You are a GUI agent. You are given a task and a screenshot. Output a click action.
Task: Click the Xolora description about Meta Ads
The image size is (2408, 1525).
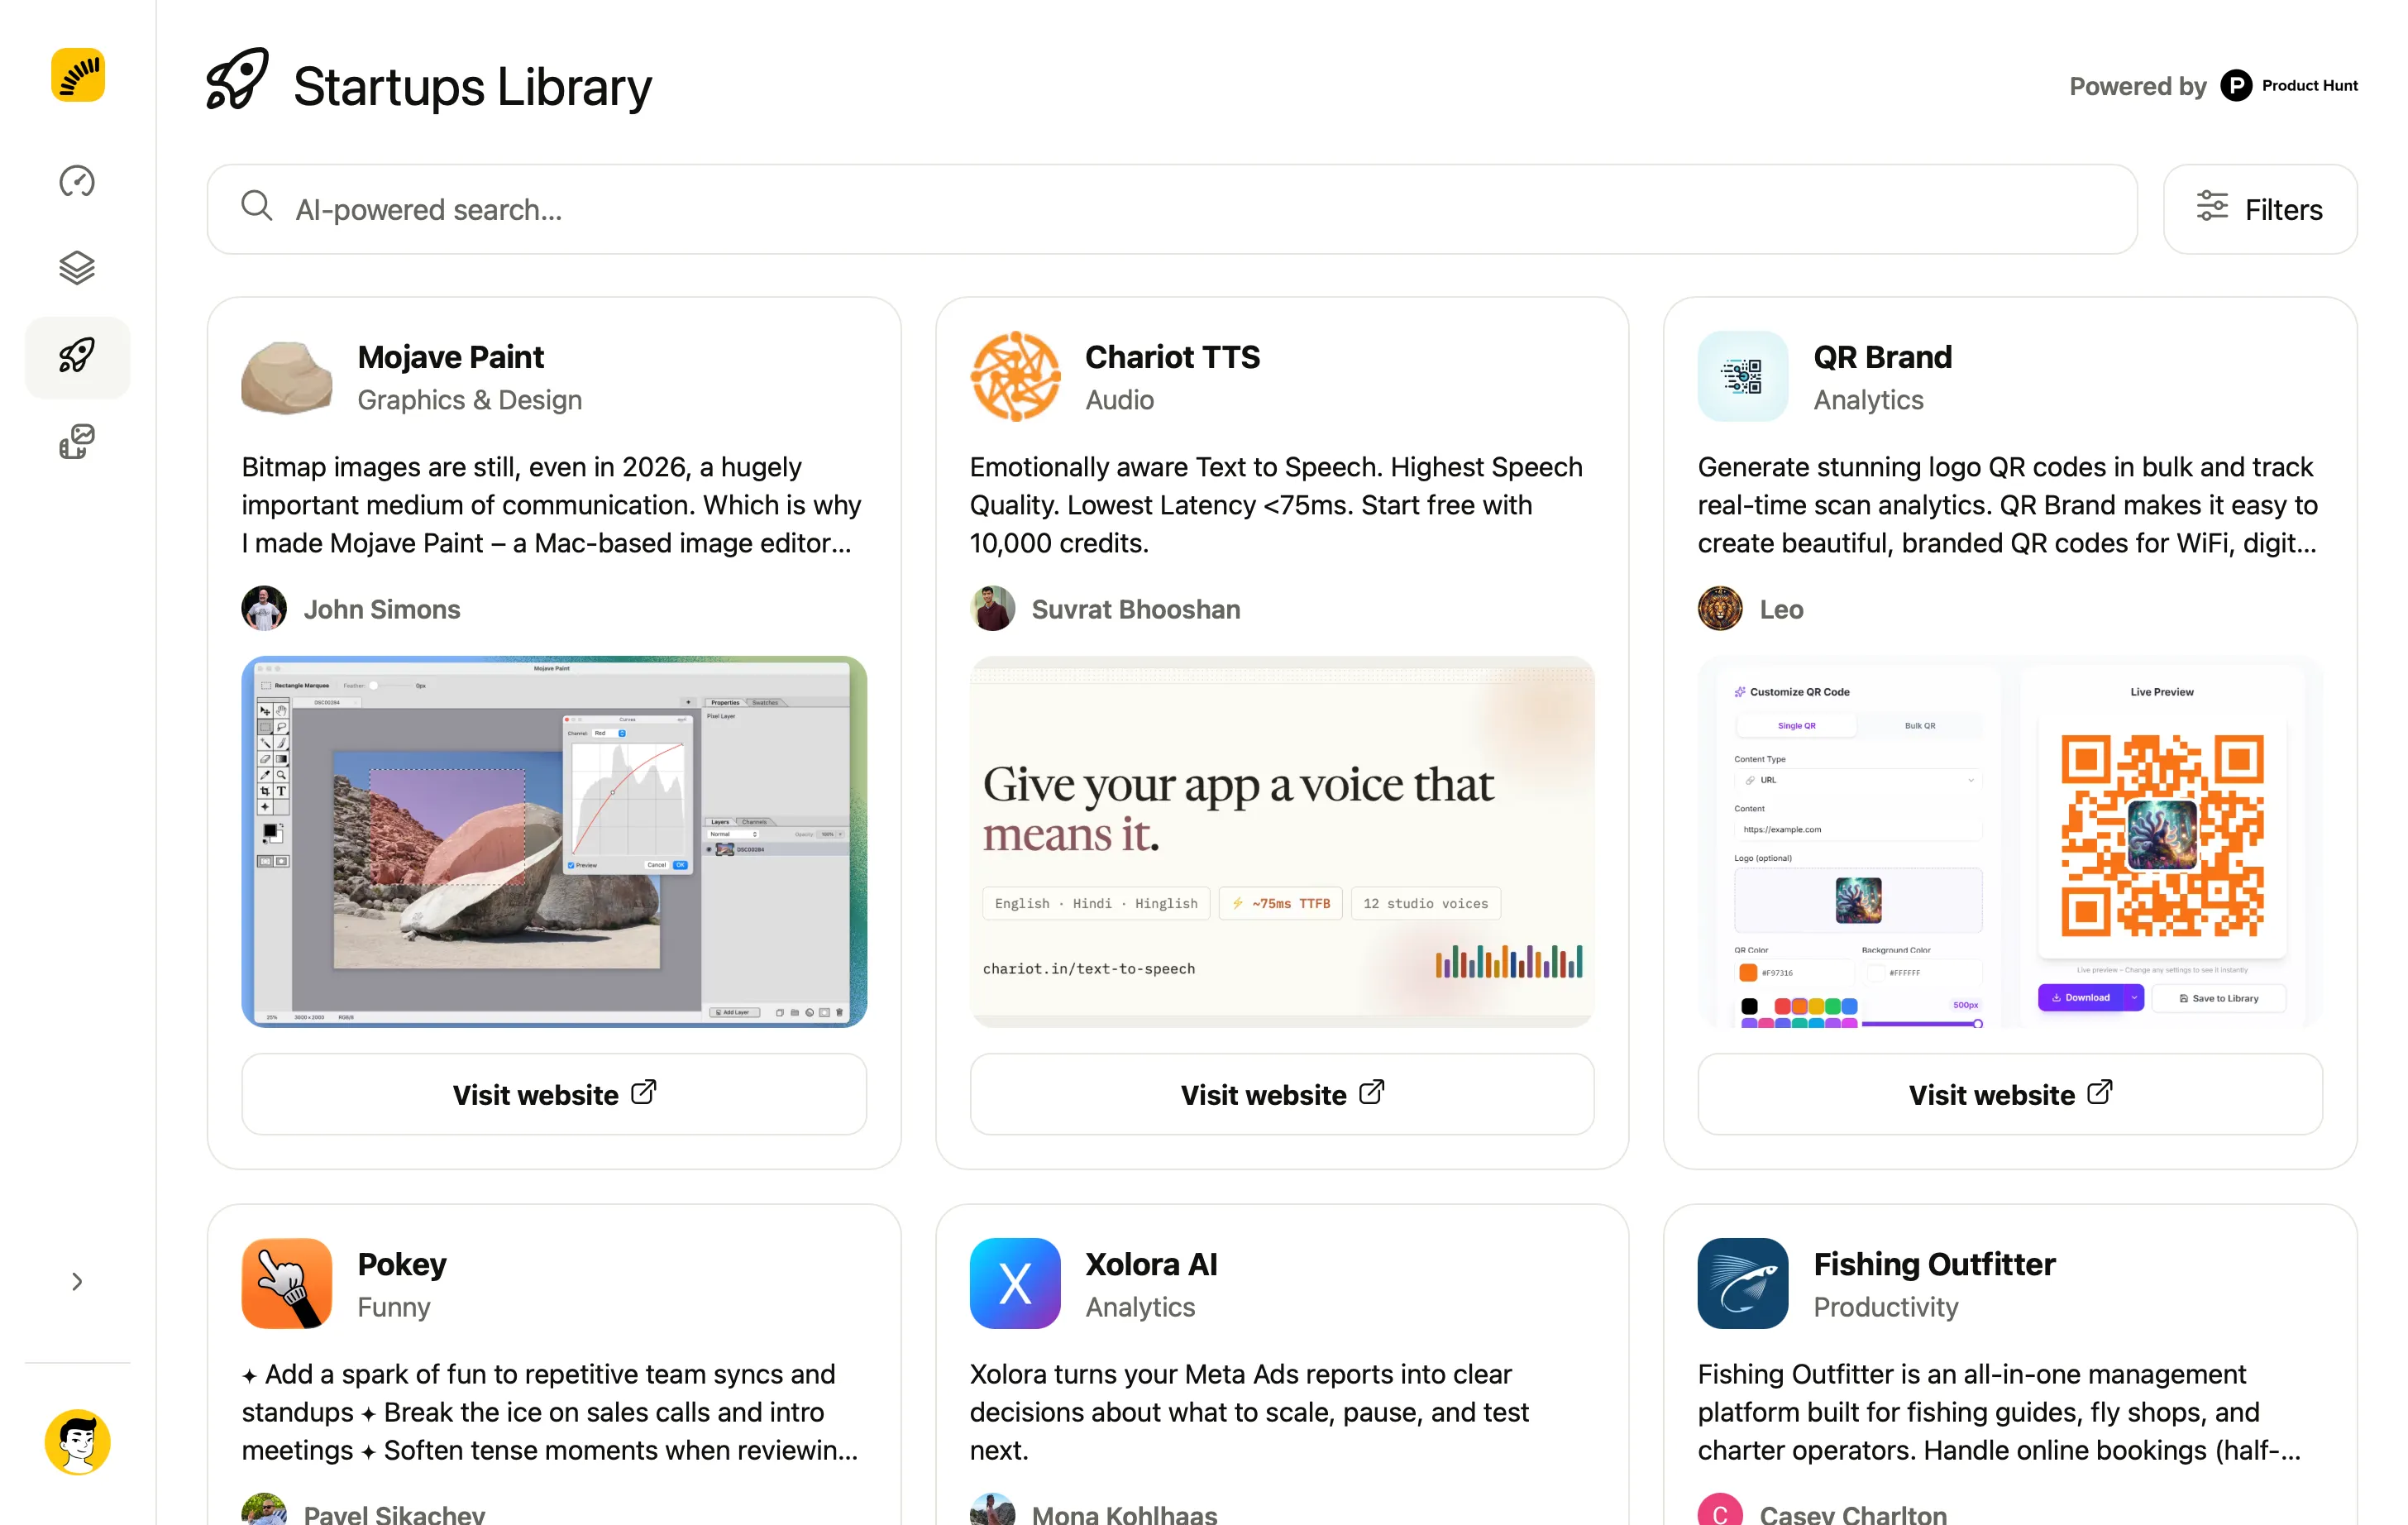tap(1249, 1412)
